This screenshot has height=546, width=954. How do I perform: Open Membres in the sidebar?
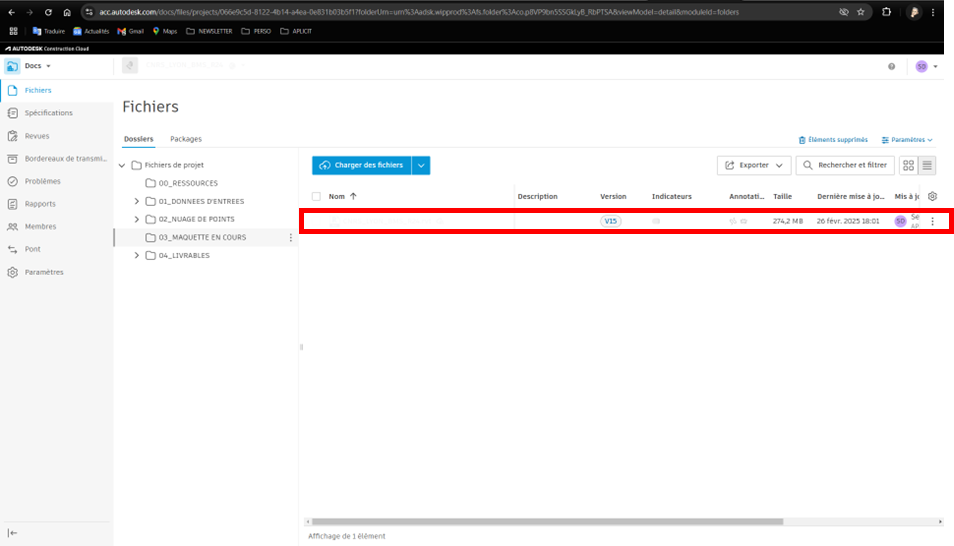point(40,226)
